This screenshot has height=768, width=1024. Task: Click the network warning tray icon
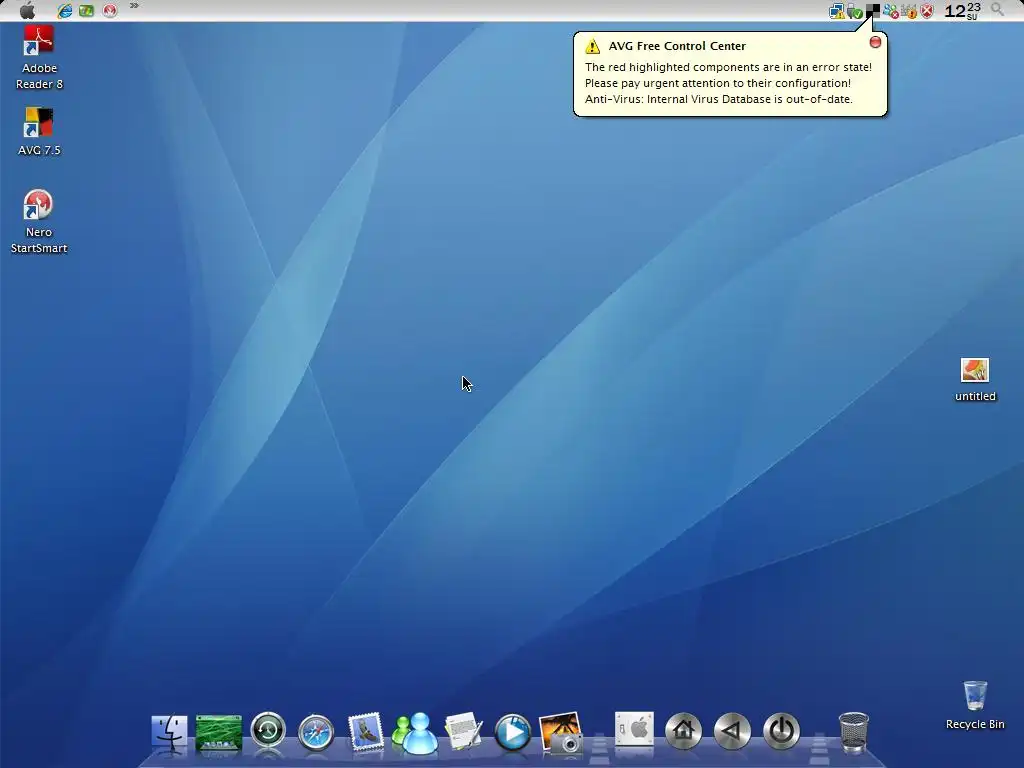(837, 11)
